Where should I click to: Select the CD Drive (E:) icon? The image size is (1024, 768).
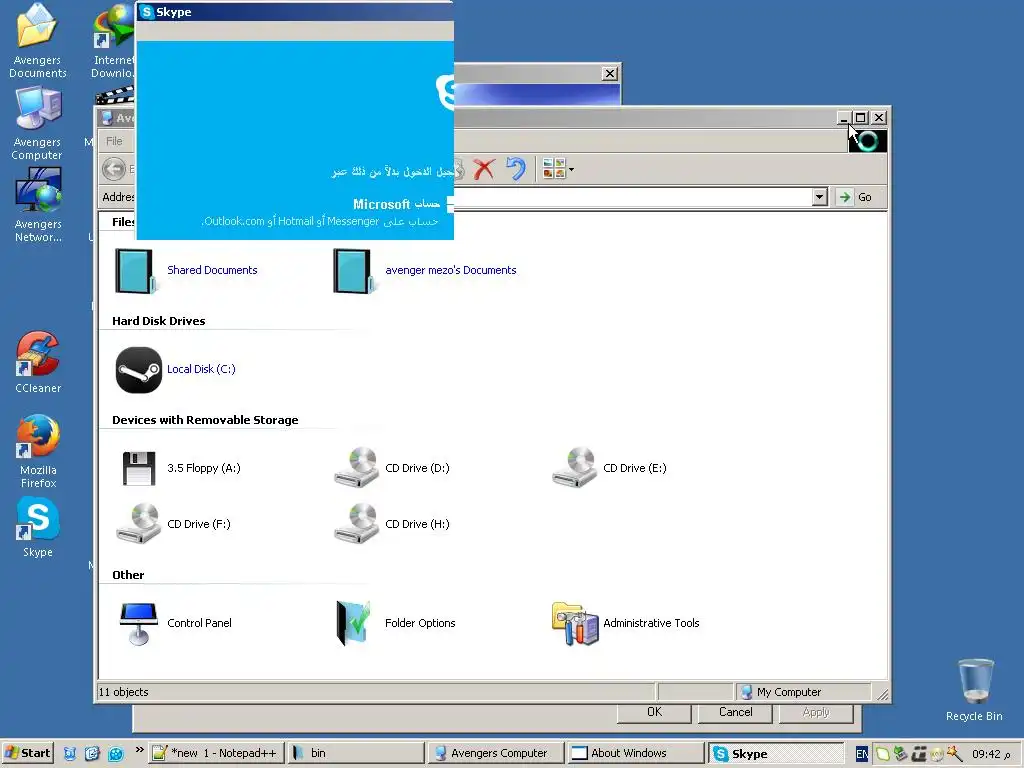tap(575, 468)
